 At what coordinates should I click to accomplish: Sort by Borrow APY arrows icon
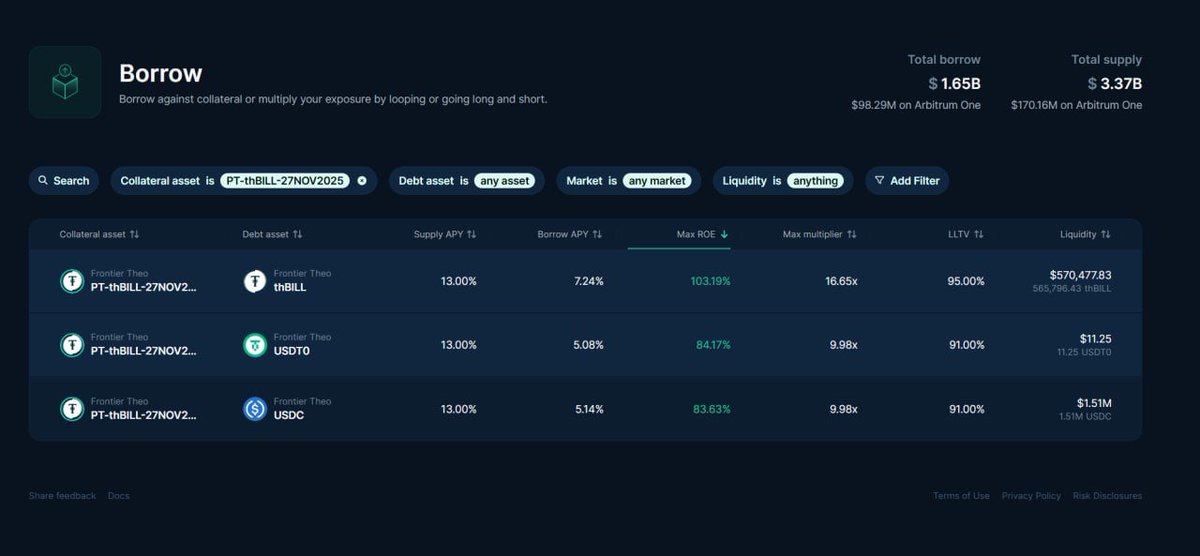coord(597,234)
